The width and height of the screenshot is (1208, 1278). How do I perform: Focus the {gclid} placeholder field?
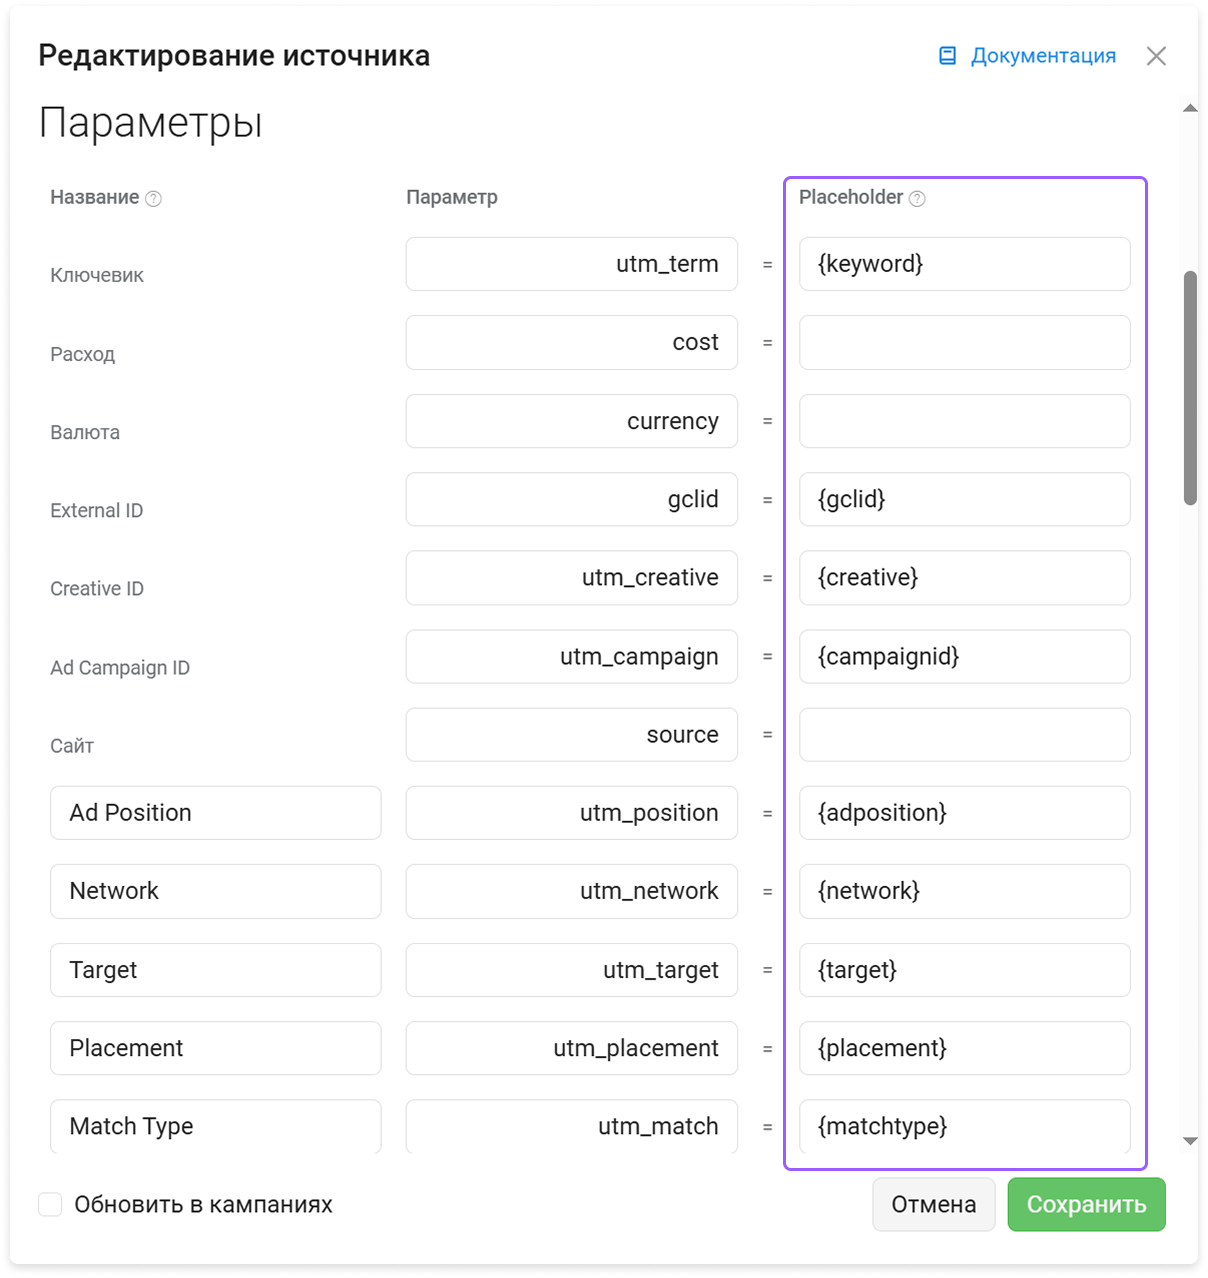(x=965, y=499)
